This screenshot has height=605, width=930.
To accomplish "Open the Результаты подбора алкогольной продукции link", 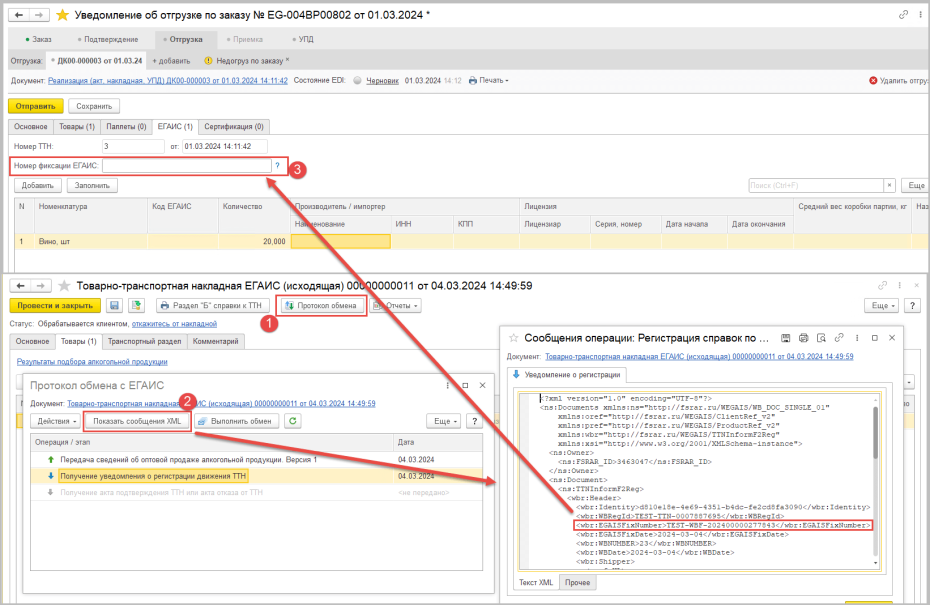I will coord(92,362).
